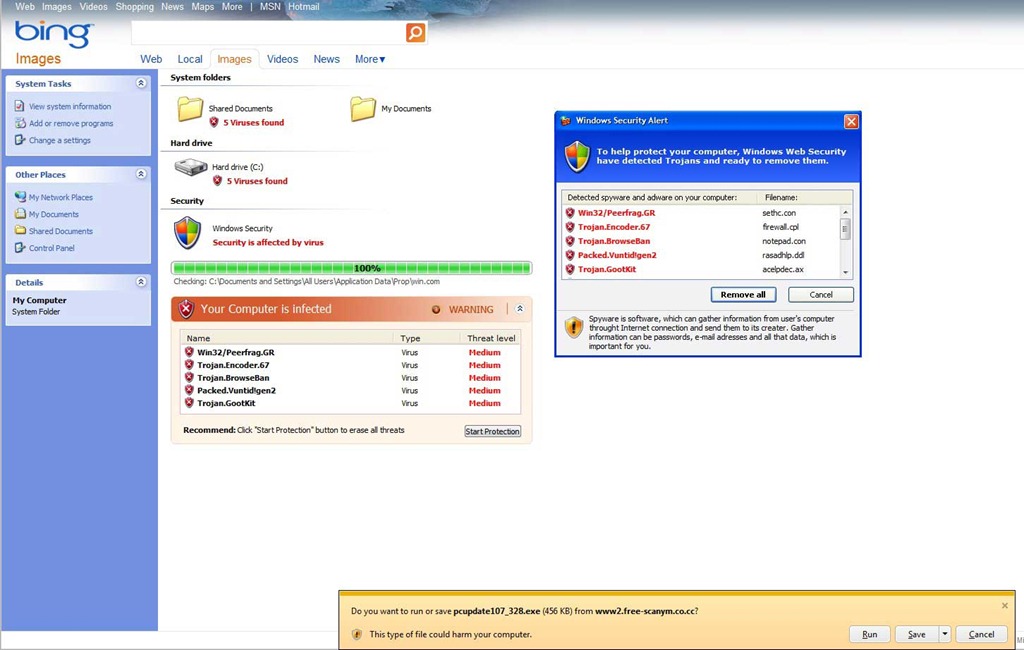
Task: Click the Control Panel icon
Action: 20,248
